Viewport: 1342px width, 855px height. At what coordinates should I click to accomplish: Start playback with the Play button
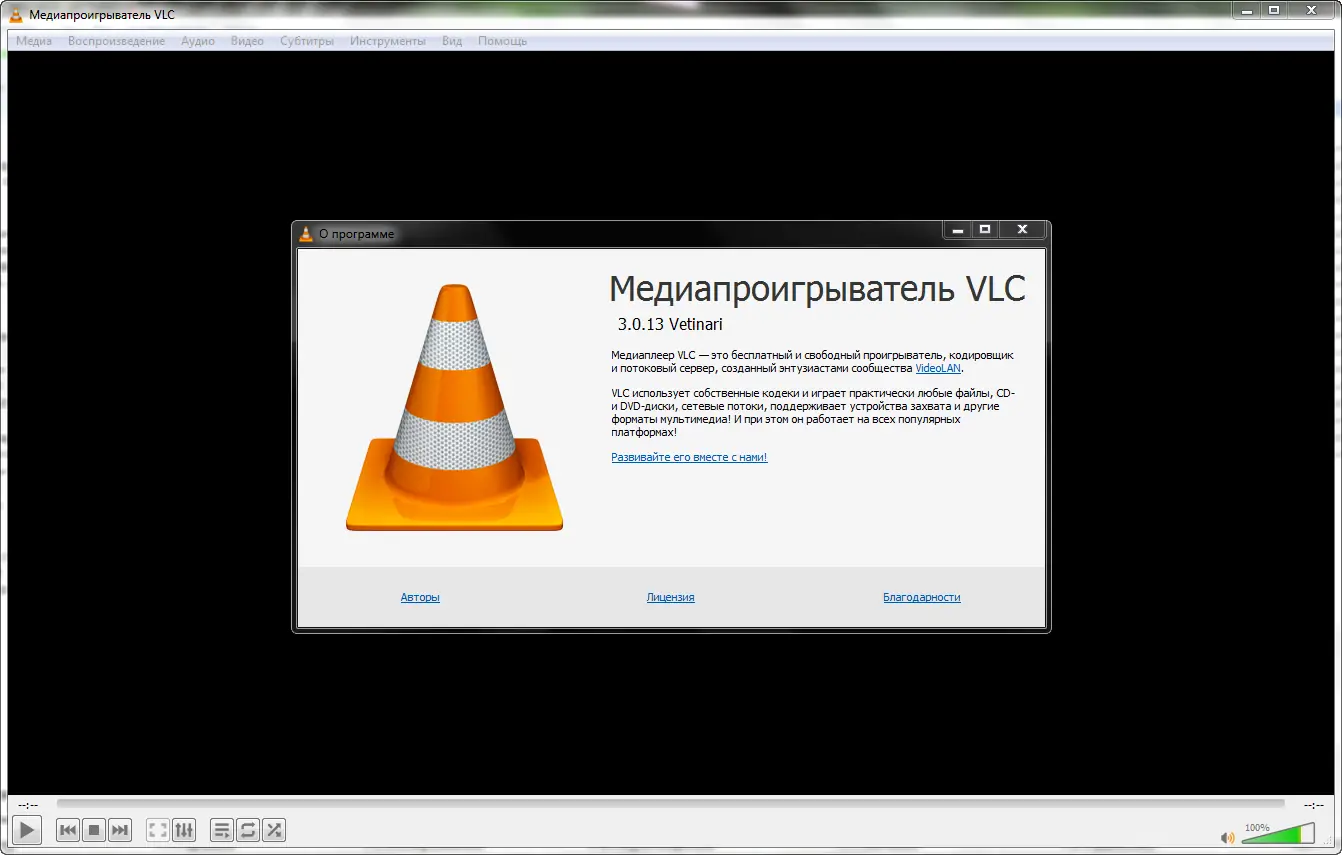click(x=27, y=830)
